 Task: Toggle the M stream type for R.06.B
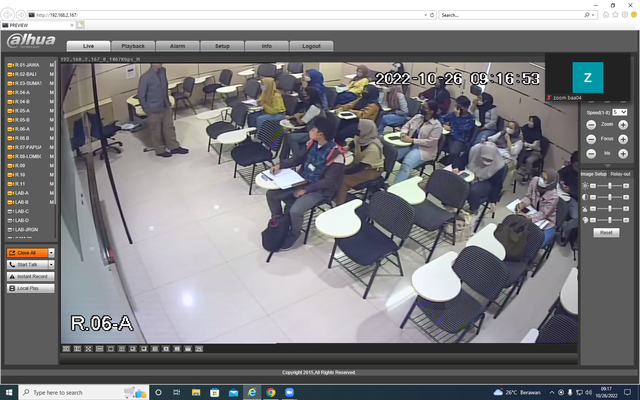(x=51, y=138)
